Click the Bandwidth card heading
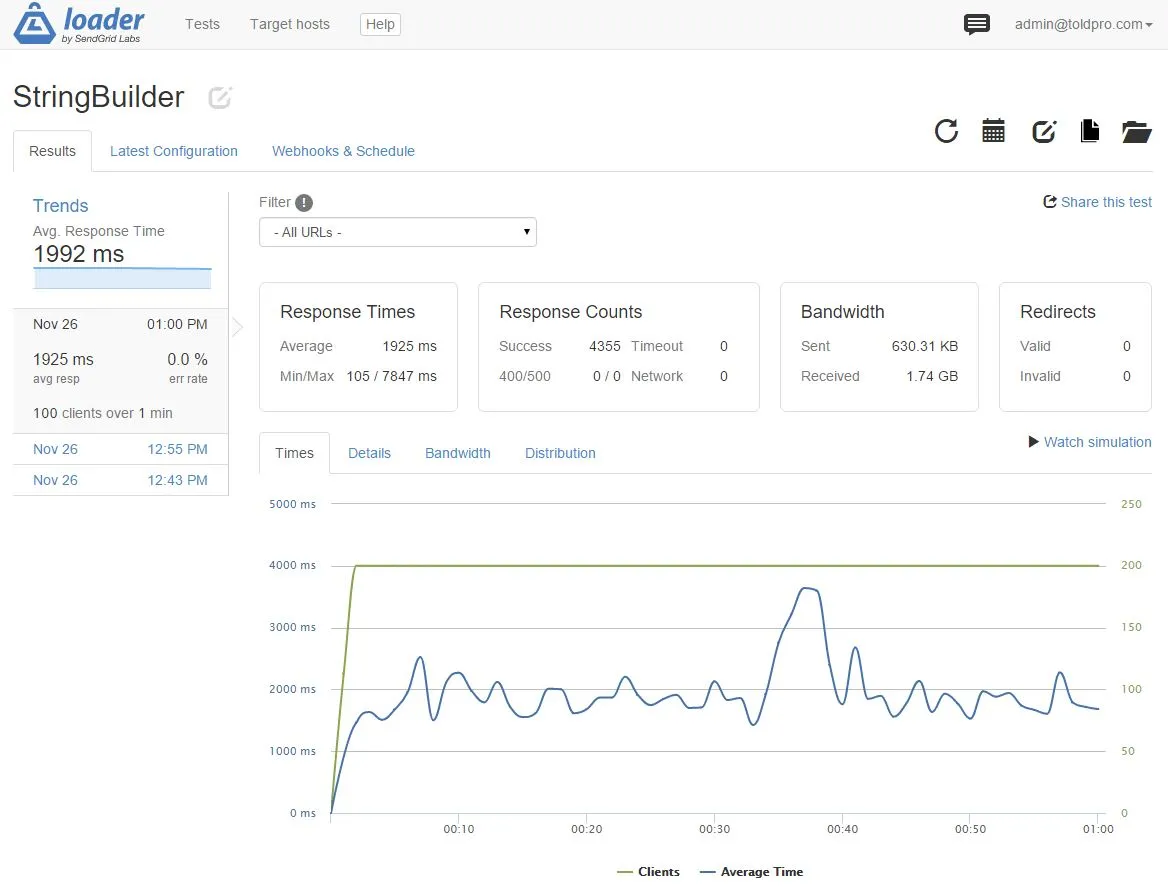Image resolution: width=1168 pixels, height=888 pixels. 842,312
